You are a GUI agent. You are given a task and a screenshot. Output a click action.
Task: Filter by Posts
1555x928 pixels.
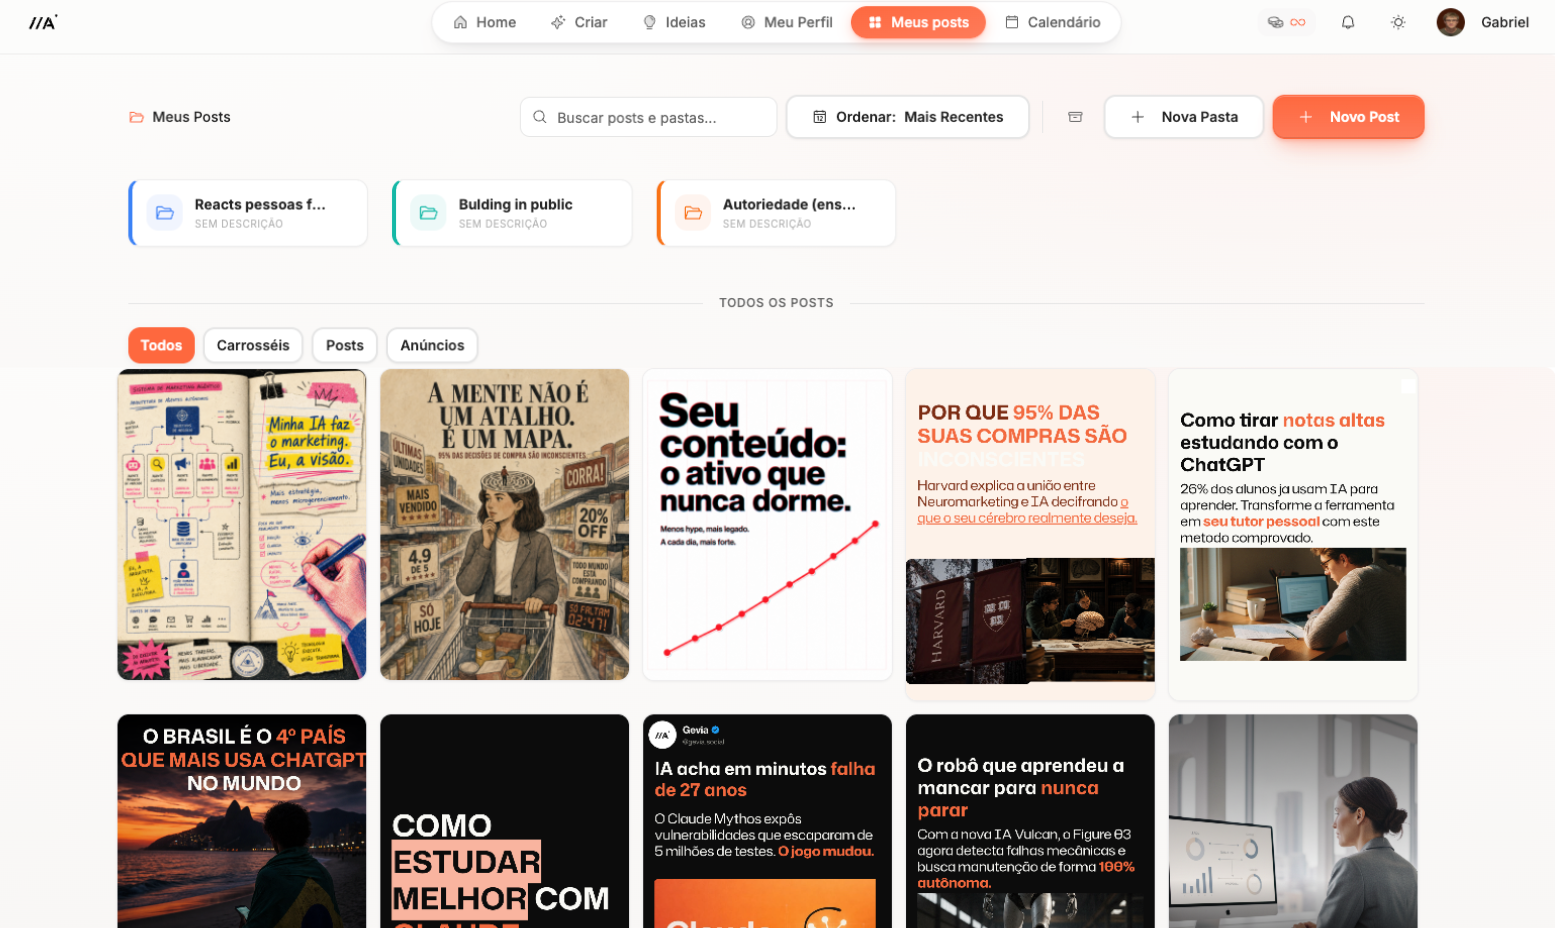[345, 345]
